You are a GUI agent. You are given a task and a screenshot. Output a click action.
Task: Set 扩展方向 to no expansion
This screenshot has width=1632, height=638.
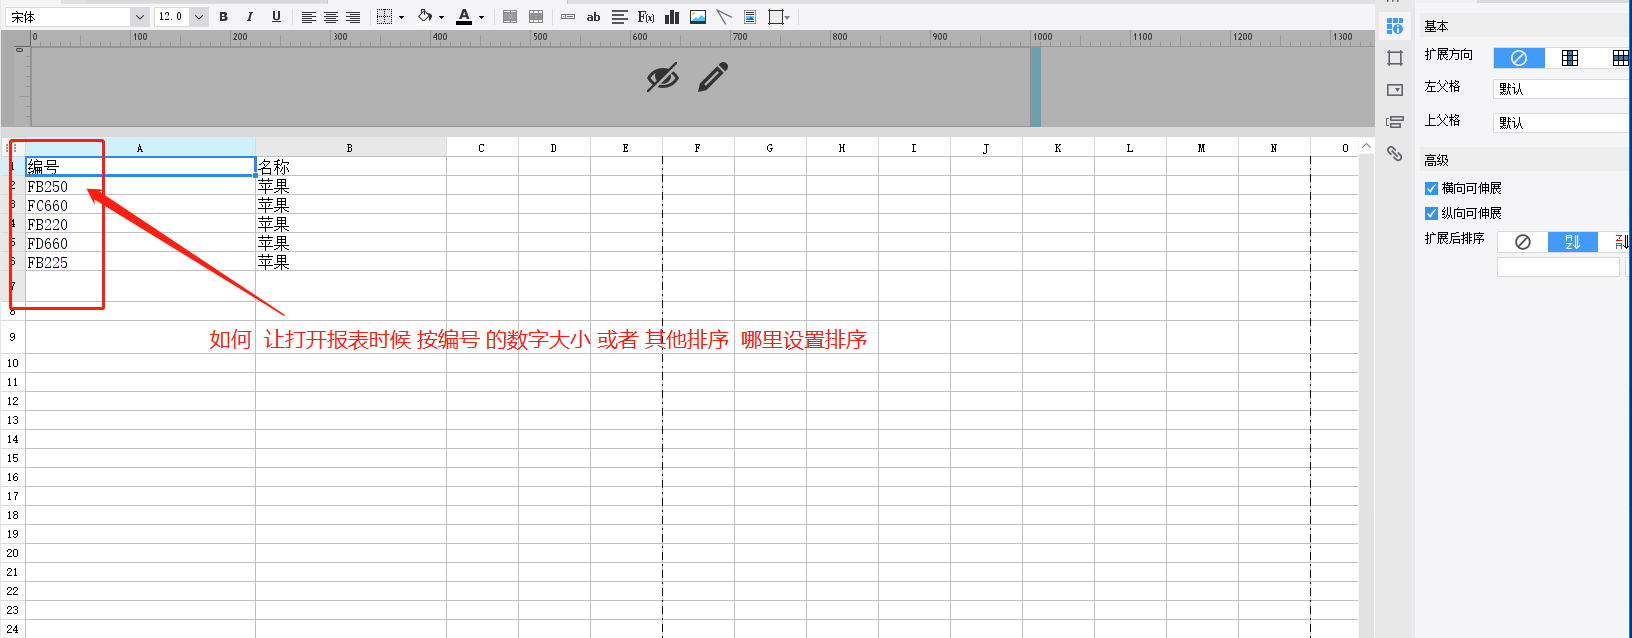[x=1519, y=58]
